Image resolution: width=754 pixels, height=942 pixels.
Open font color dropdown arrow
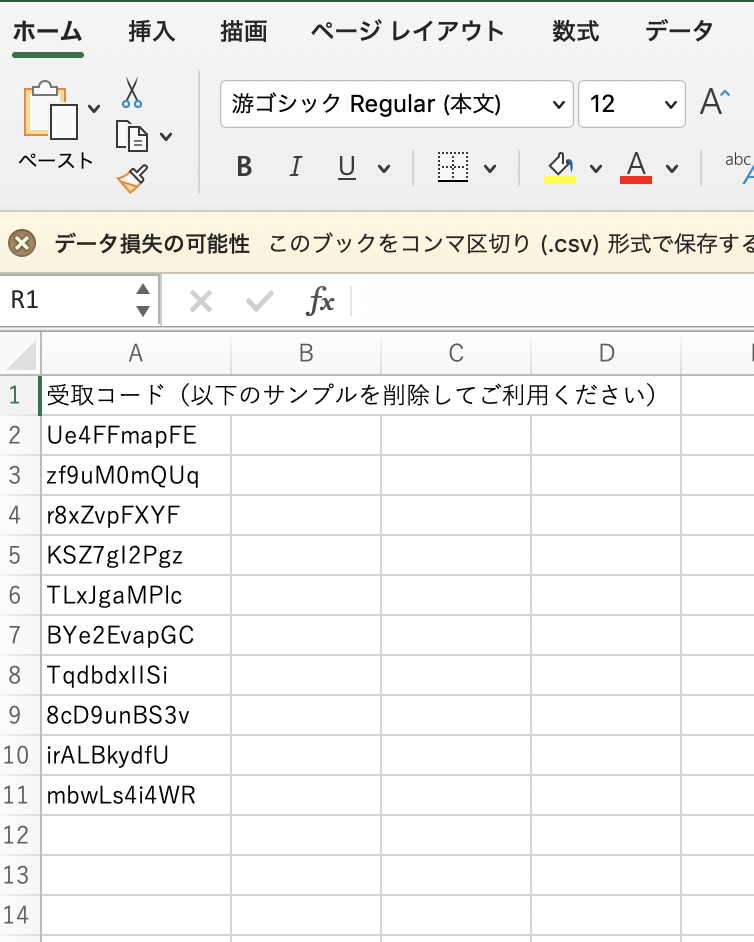click(x=672, y=169)
